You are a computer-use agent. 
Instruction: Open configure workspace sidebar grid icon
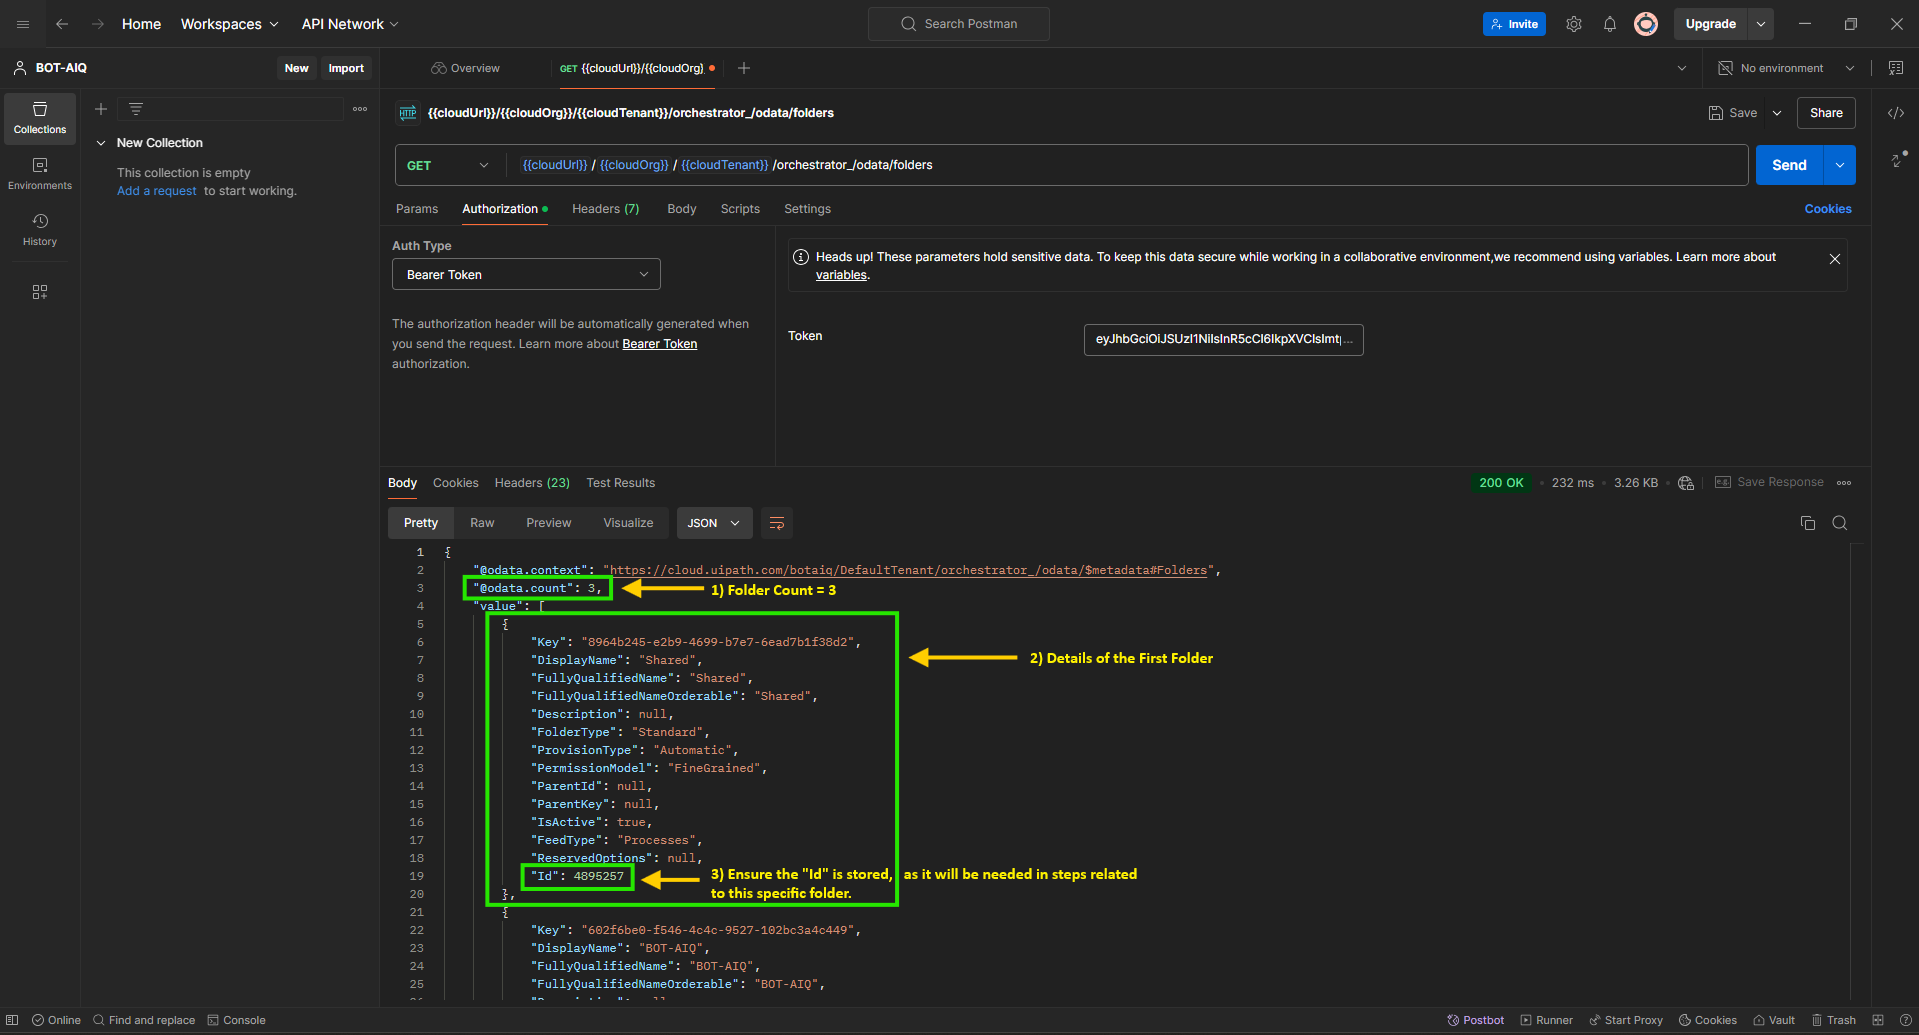pos(40,292)
